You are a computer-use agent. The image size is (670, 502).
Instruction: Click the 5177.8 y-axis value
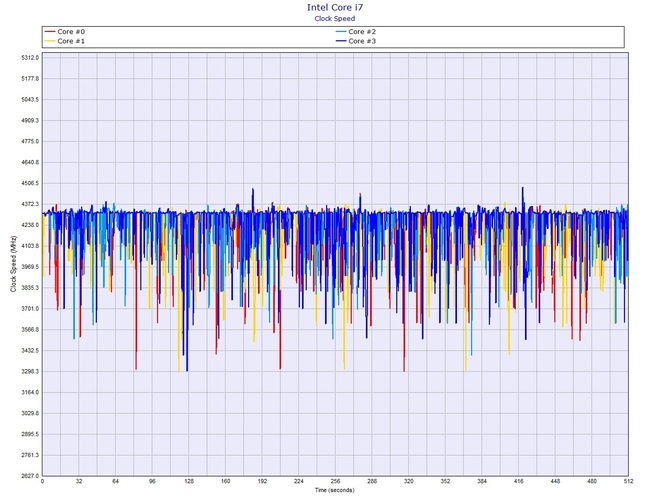point(30,79)
